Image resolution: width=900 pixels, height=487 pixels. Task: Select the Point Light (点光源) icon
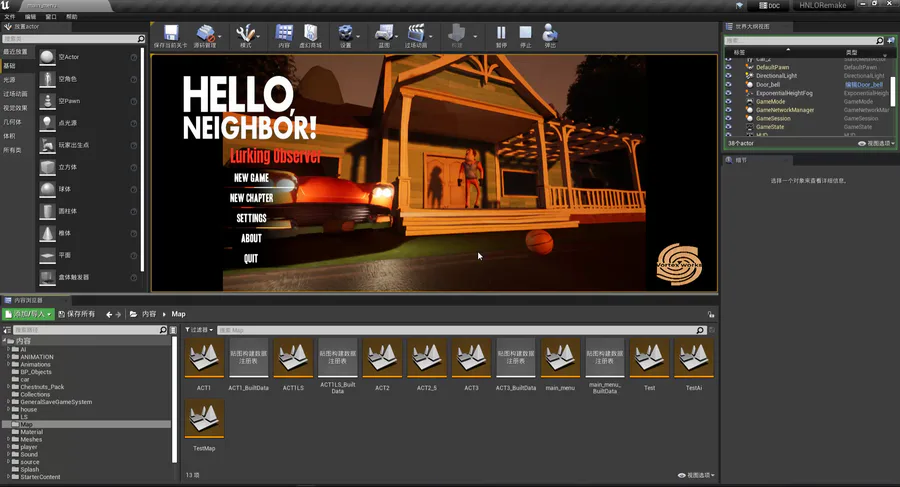coord(47,123)
